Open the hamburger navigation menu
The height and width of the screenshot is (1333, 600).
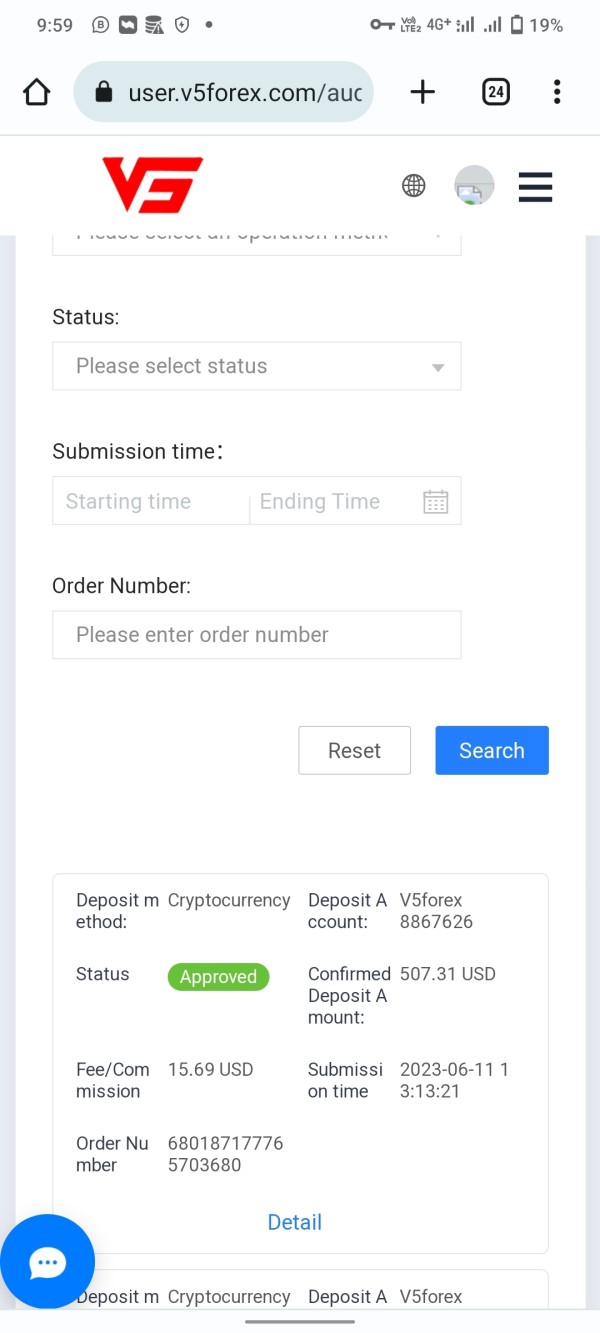[x=535, y=187]
